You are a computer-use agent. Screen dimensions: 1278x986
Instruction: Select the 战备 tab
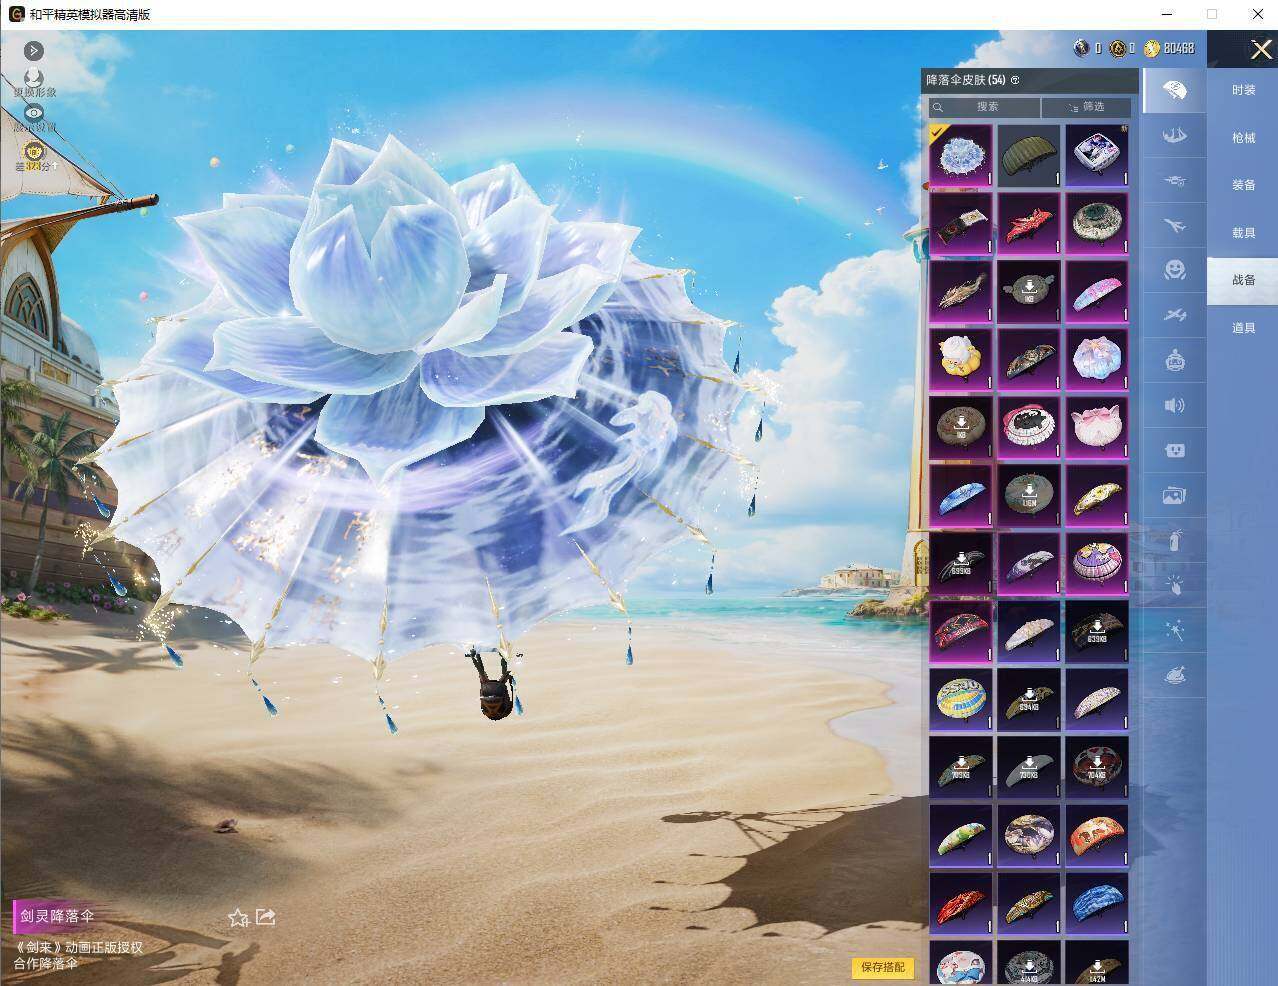[x=1243, y=280]
